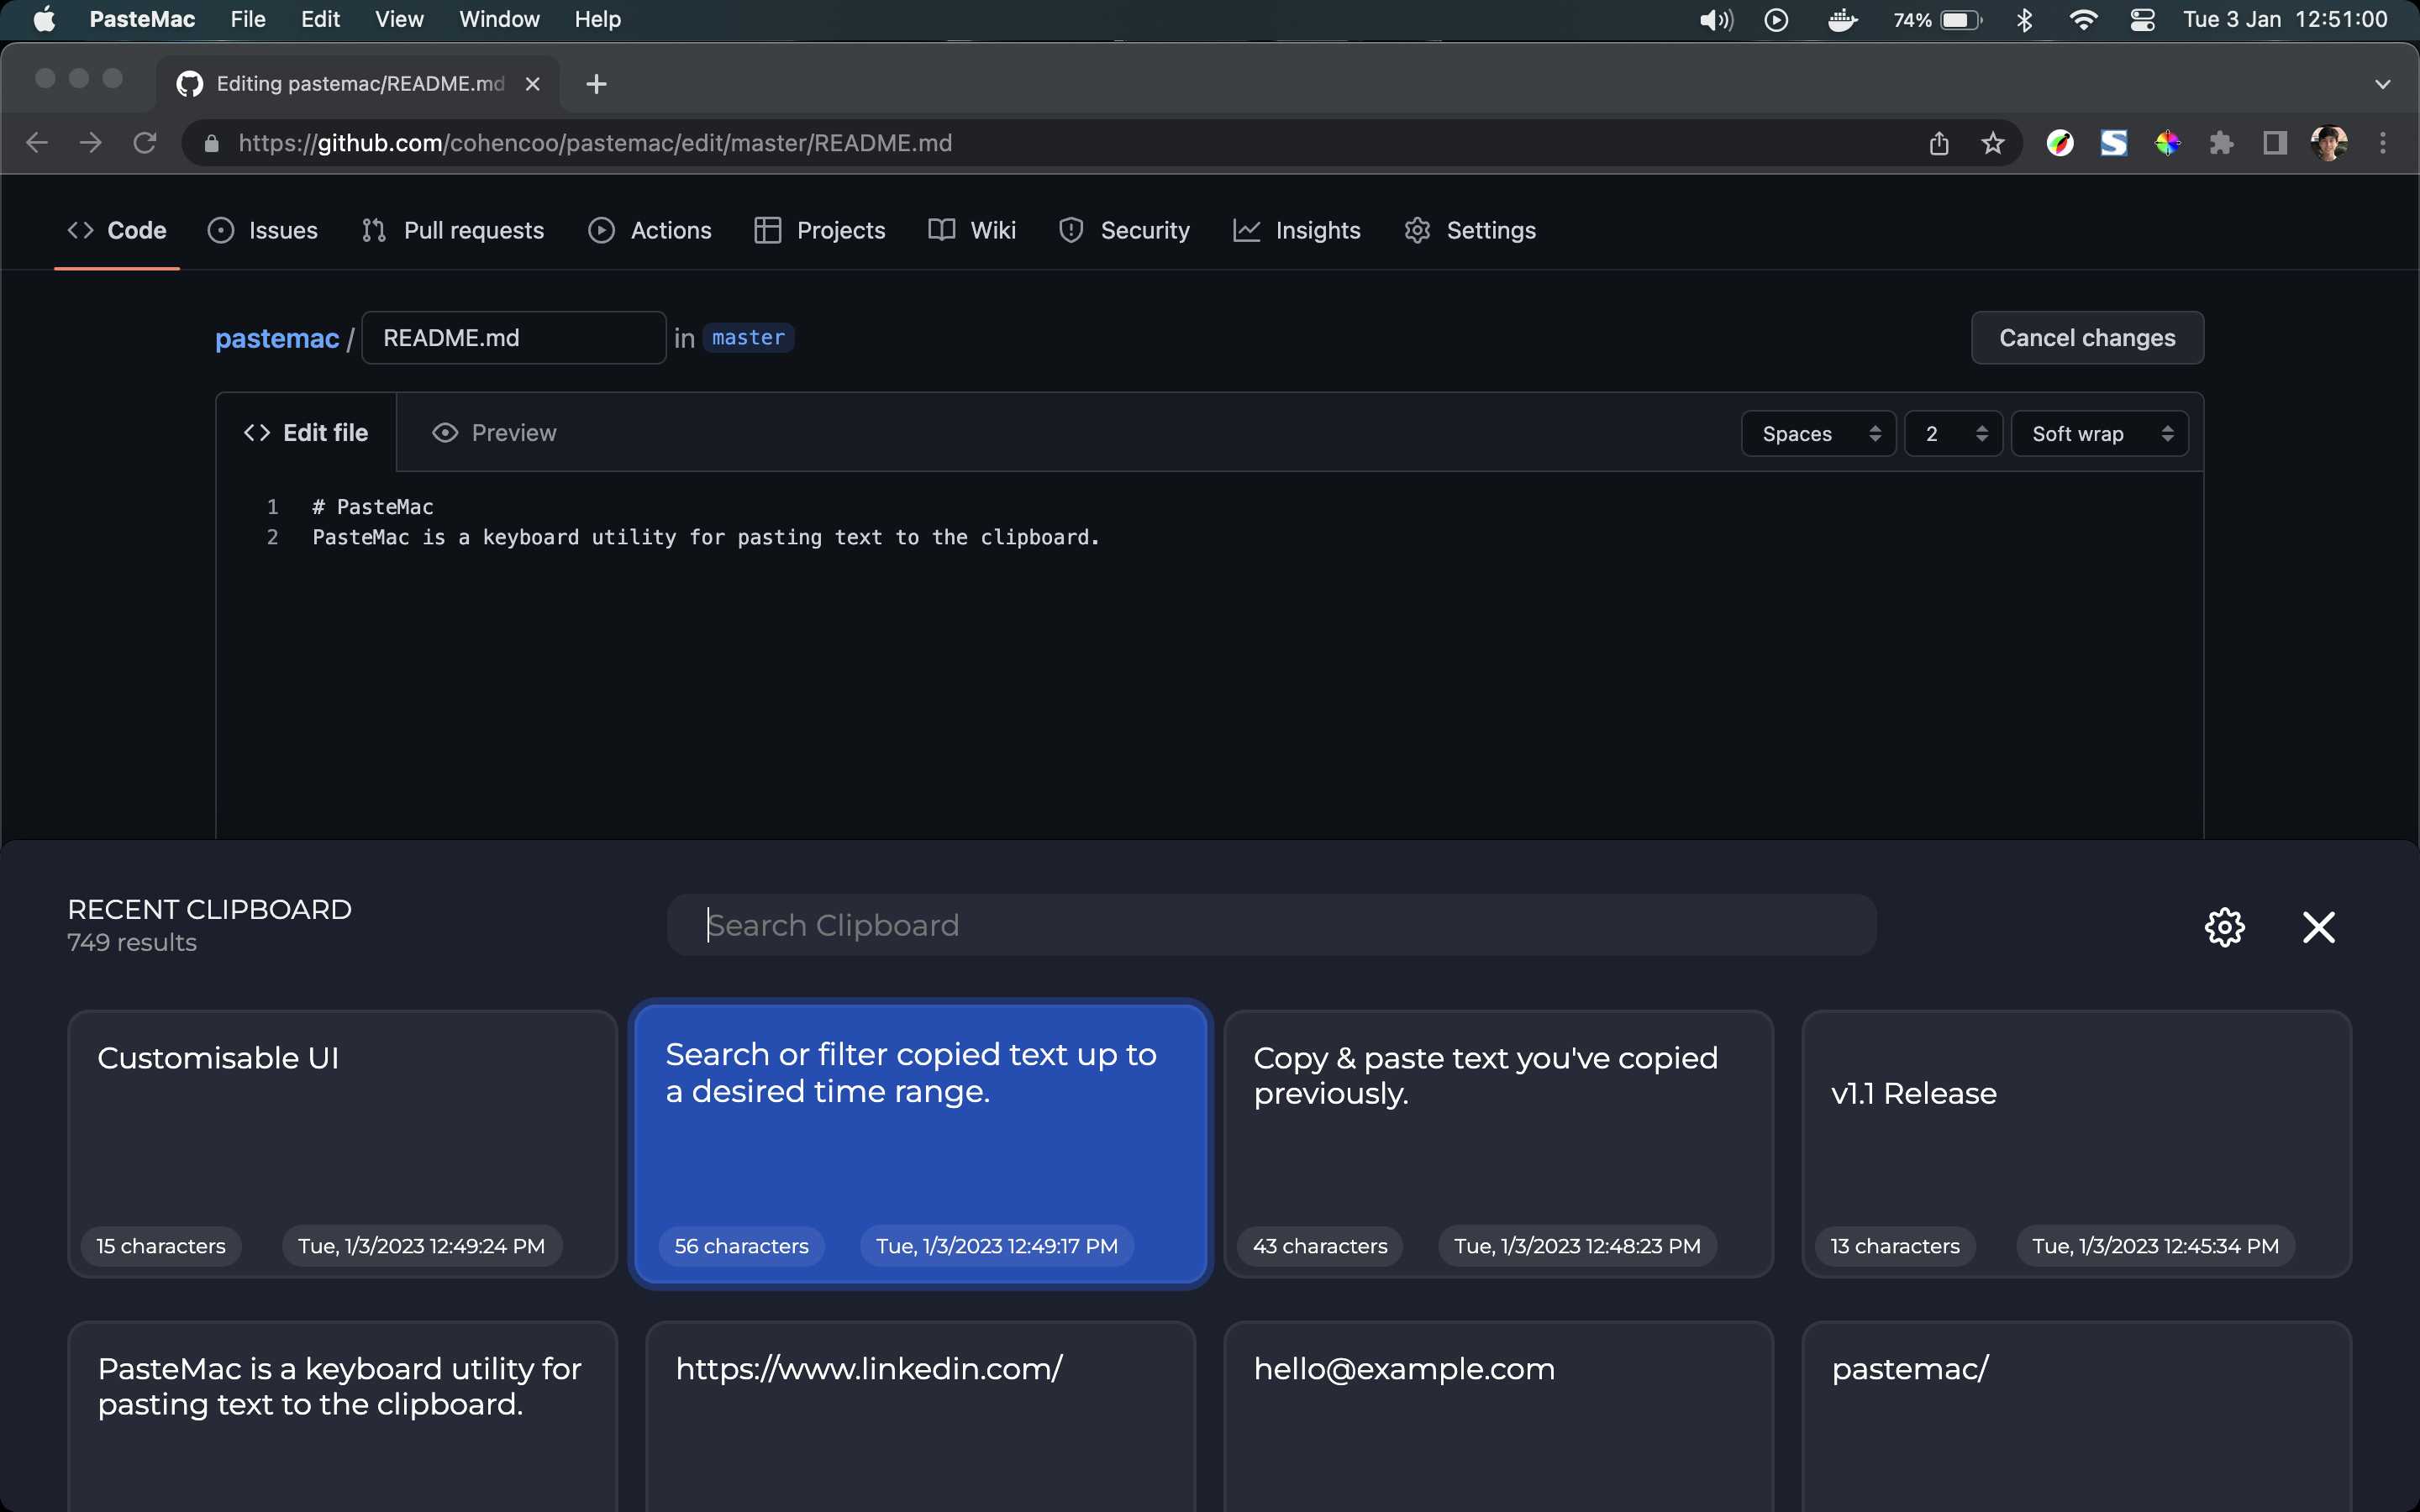This screenshot has width=2420, height=1512.
Task: Click the README.md filename field
Action: click(513, 338)
